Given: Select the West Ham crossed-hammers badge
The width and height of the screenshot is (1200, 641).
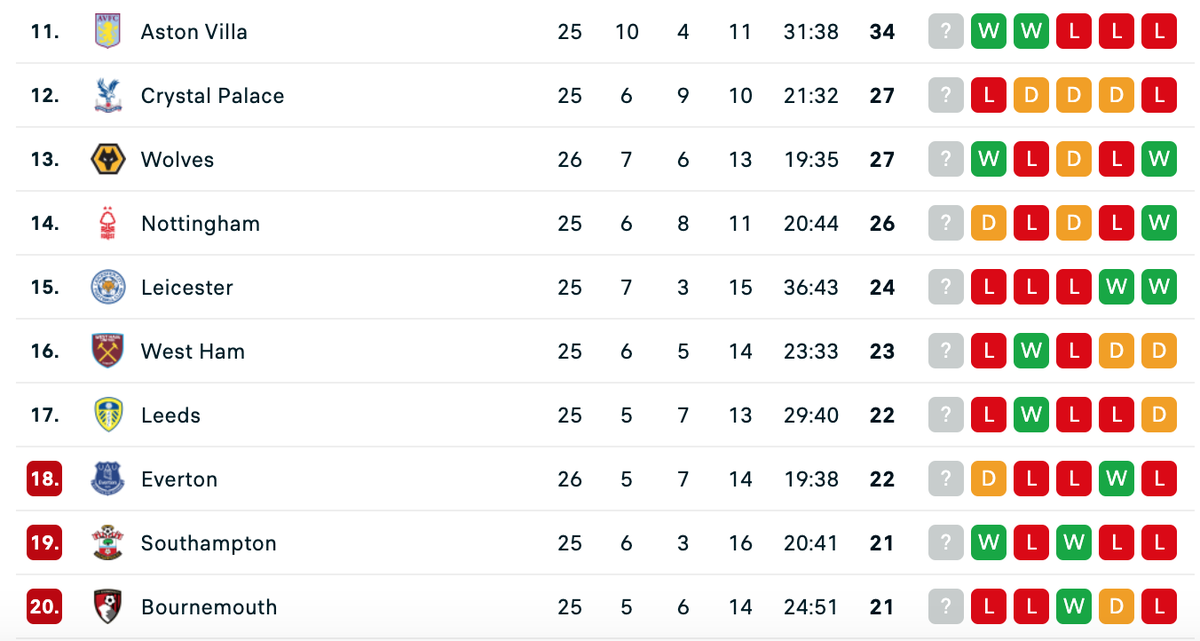Looking at the screenshot, I should pos(107,351).
